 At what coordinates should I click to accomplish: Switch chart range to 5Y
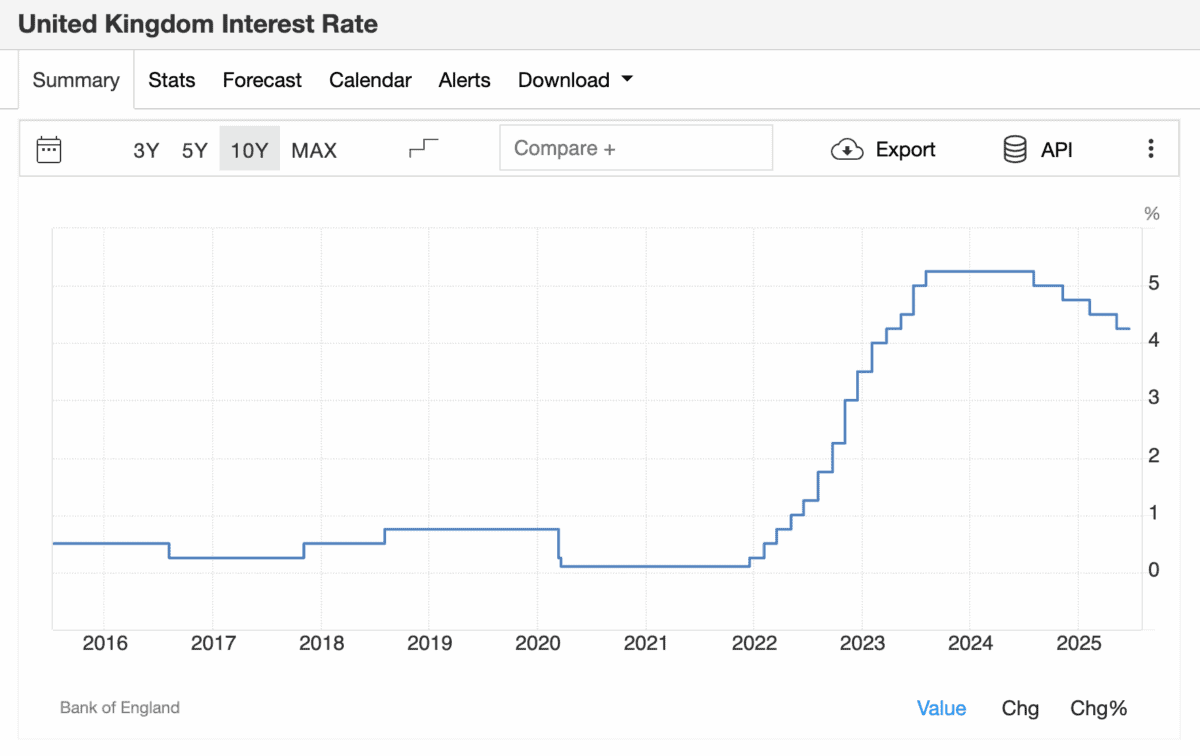[x=194, y=151]
